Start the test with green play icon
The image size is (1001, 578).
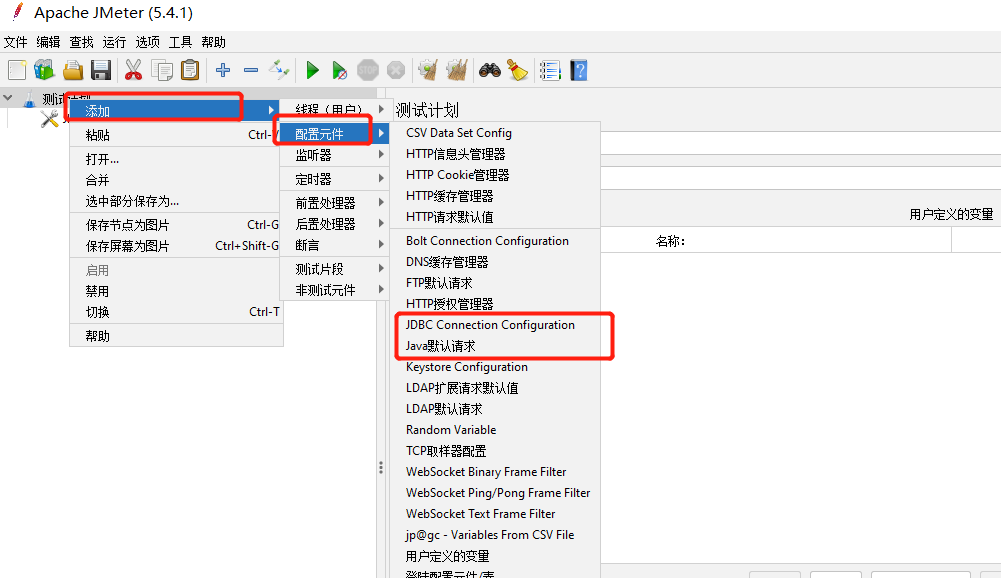click(312, 70)
